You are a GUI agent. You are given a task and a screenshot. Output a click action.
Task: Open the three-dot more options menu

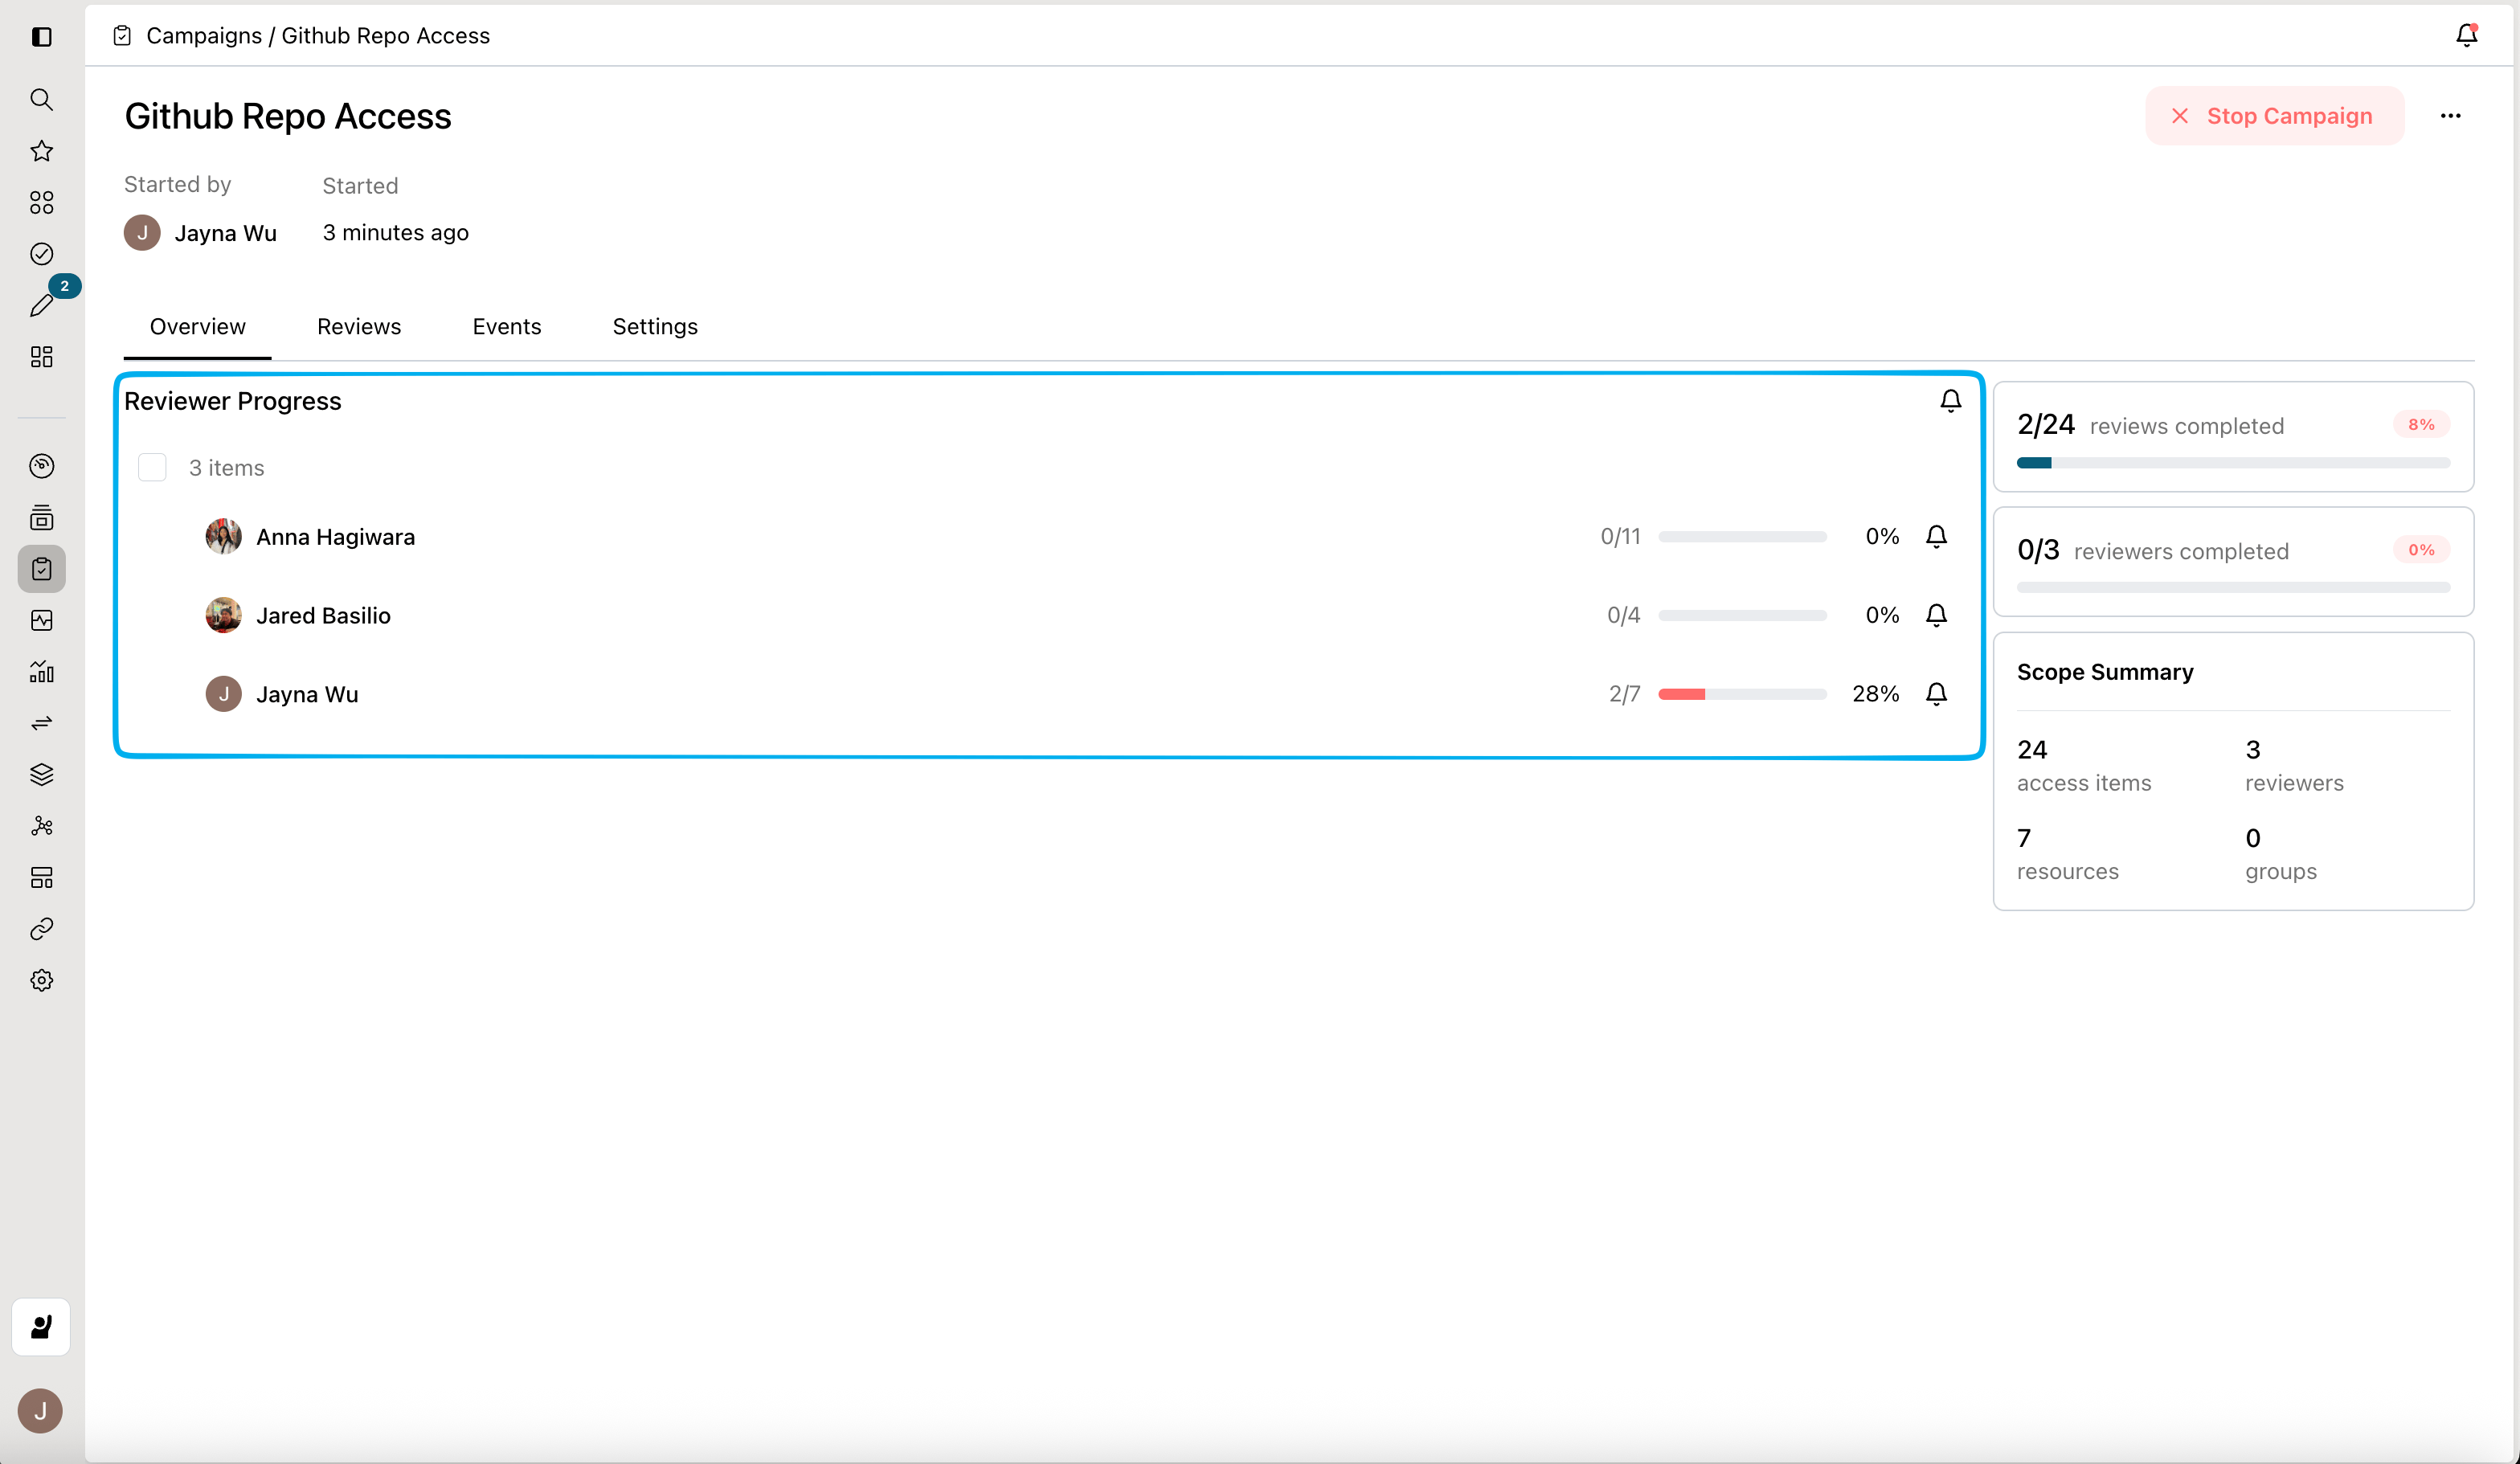click(x=2450, y=116)
